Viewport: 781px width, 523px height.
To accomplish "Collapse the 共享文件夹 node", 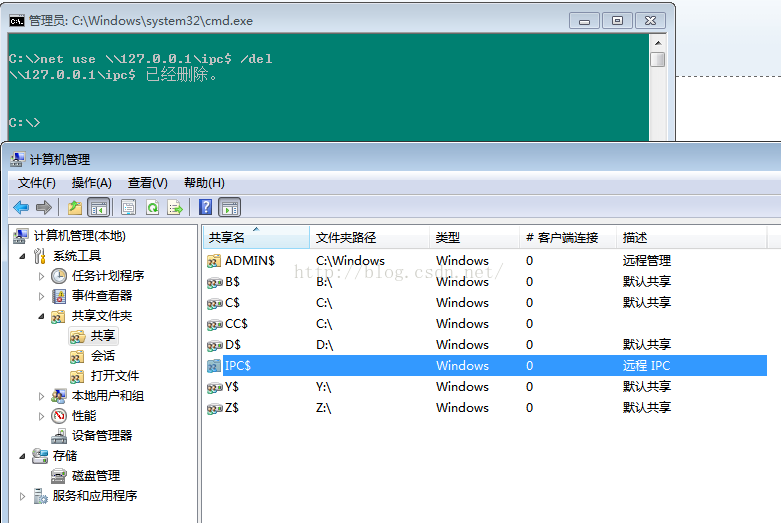I will (x=41, y=316).
